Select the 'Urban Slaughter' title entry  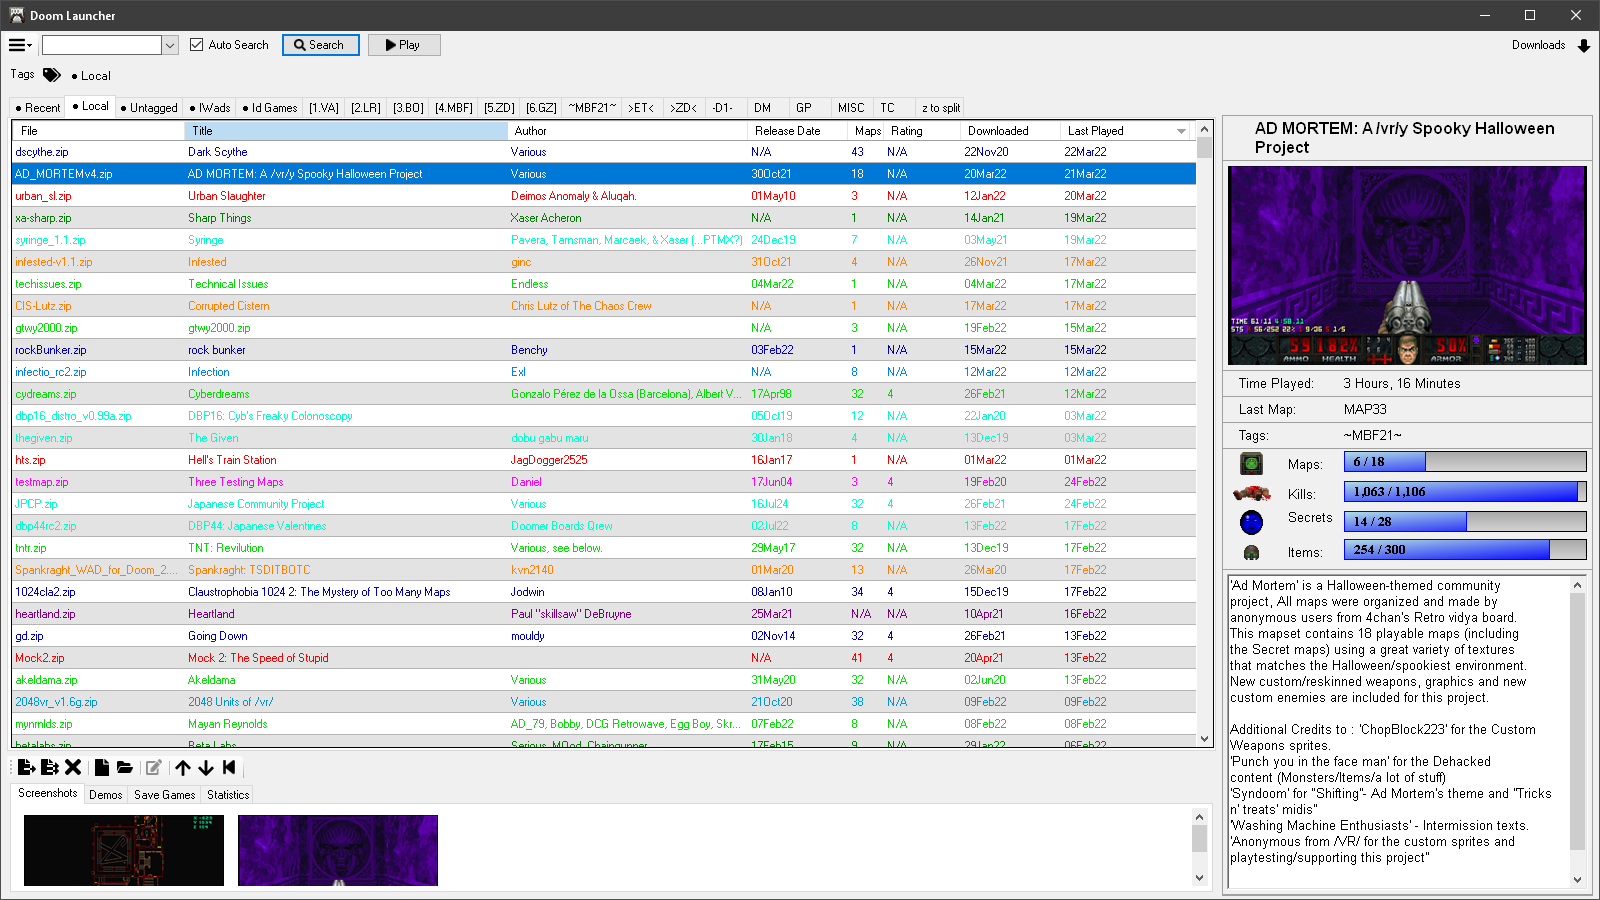point(227,196)
